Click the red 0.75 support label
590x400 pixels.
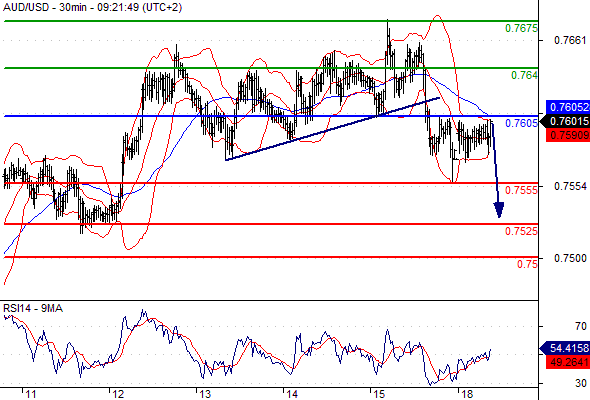coord(527,264)
